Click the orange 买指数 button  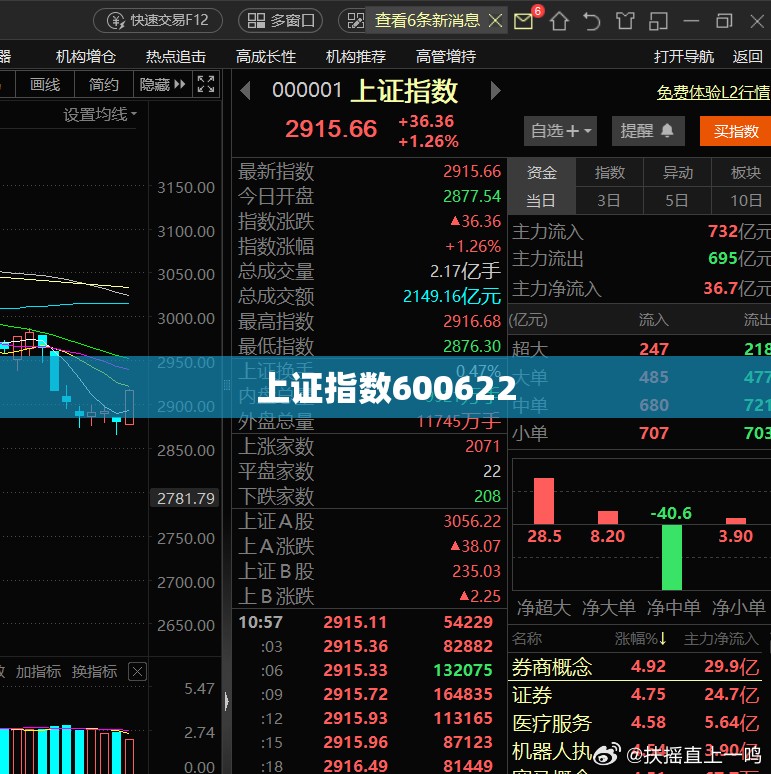coord(735,131)
